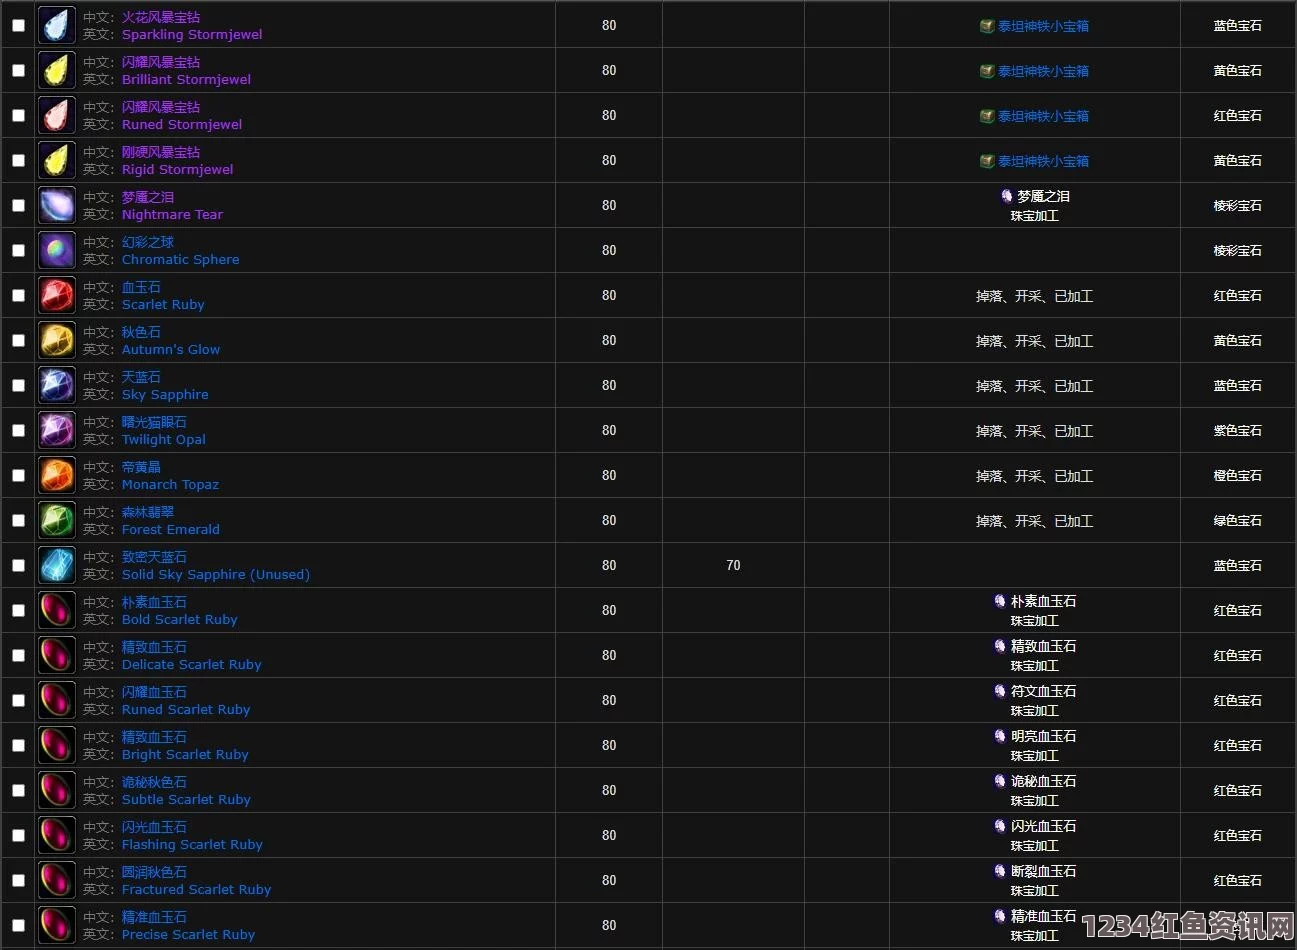
Task: Click the Monarch Topaz gem icon
Action: [x=57, y=475]
